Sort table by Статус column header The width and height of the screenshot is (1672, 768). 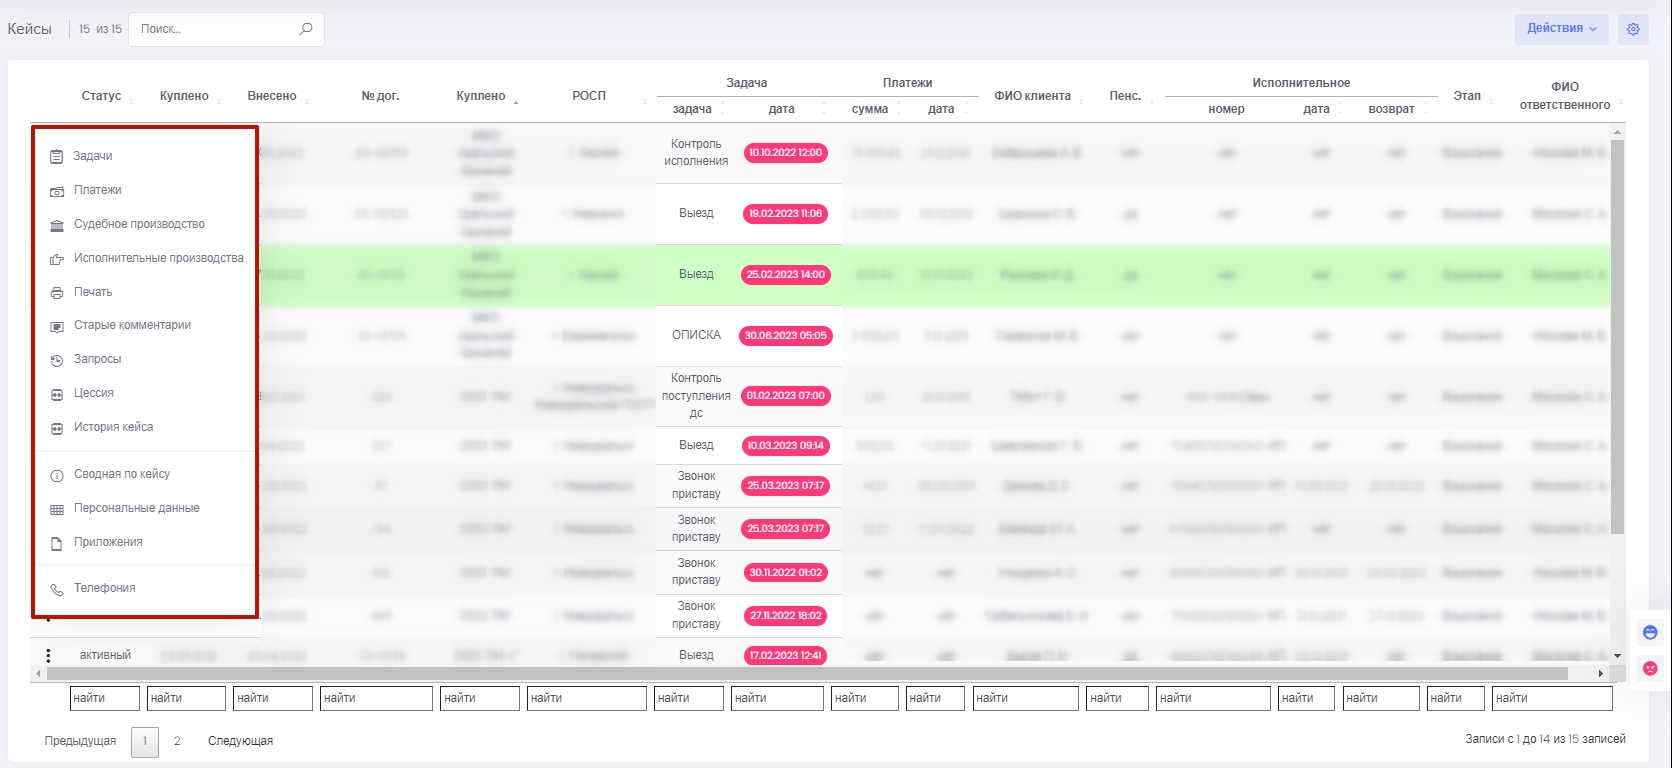click(x=101, y=96)
